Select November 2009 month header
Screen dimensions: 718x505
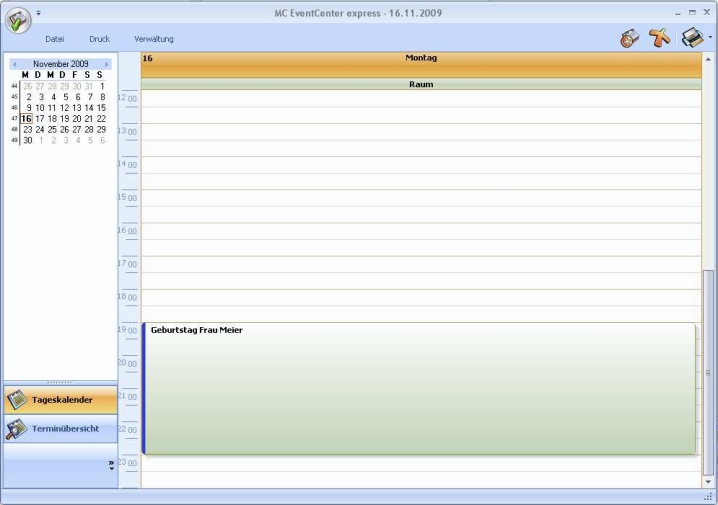pyautogui.click(x=60, y=64)
